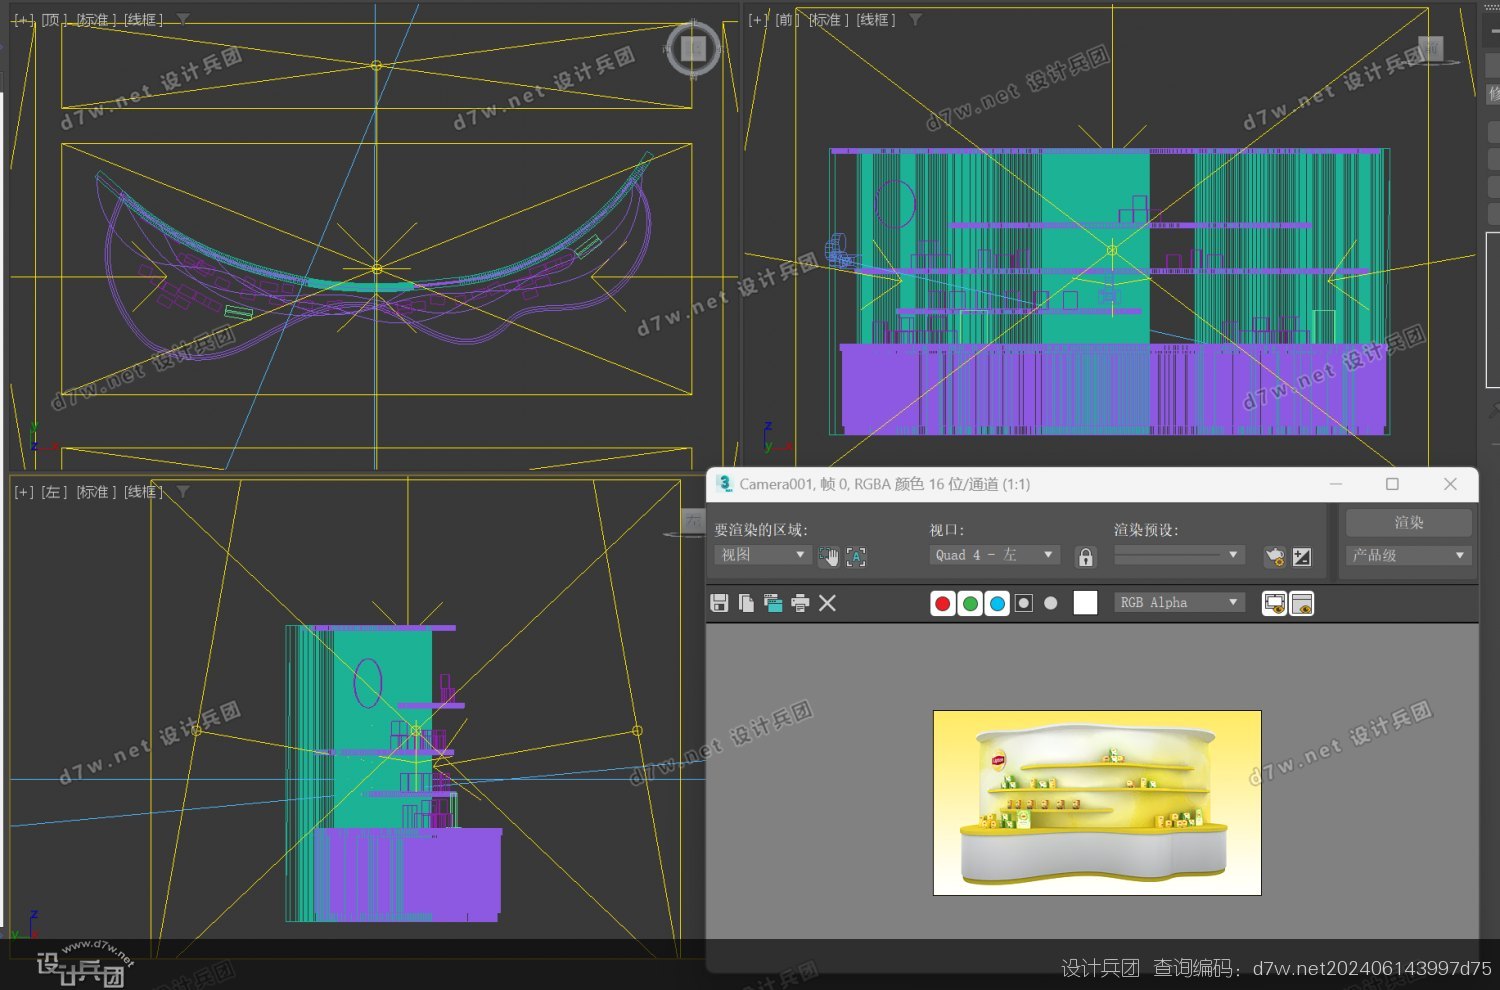Toggle the blue channel display

point(997,603)
